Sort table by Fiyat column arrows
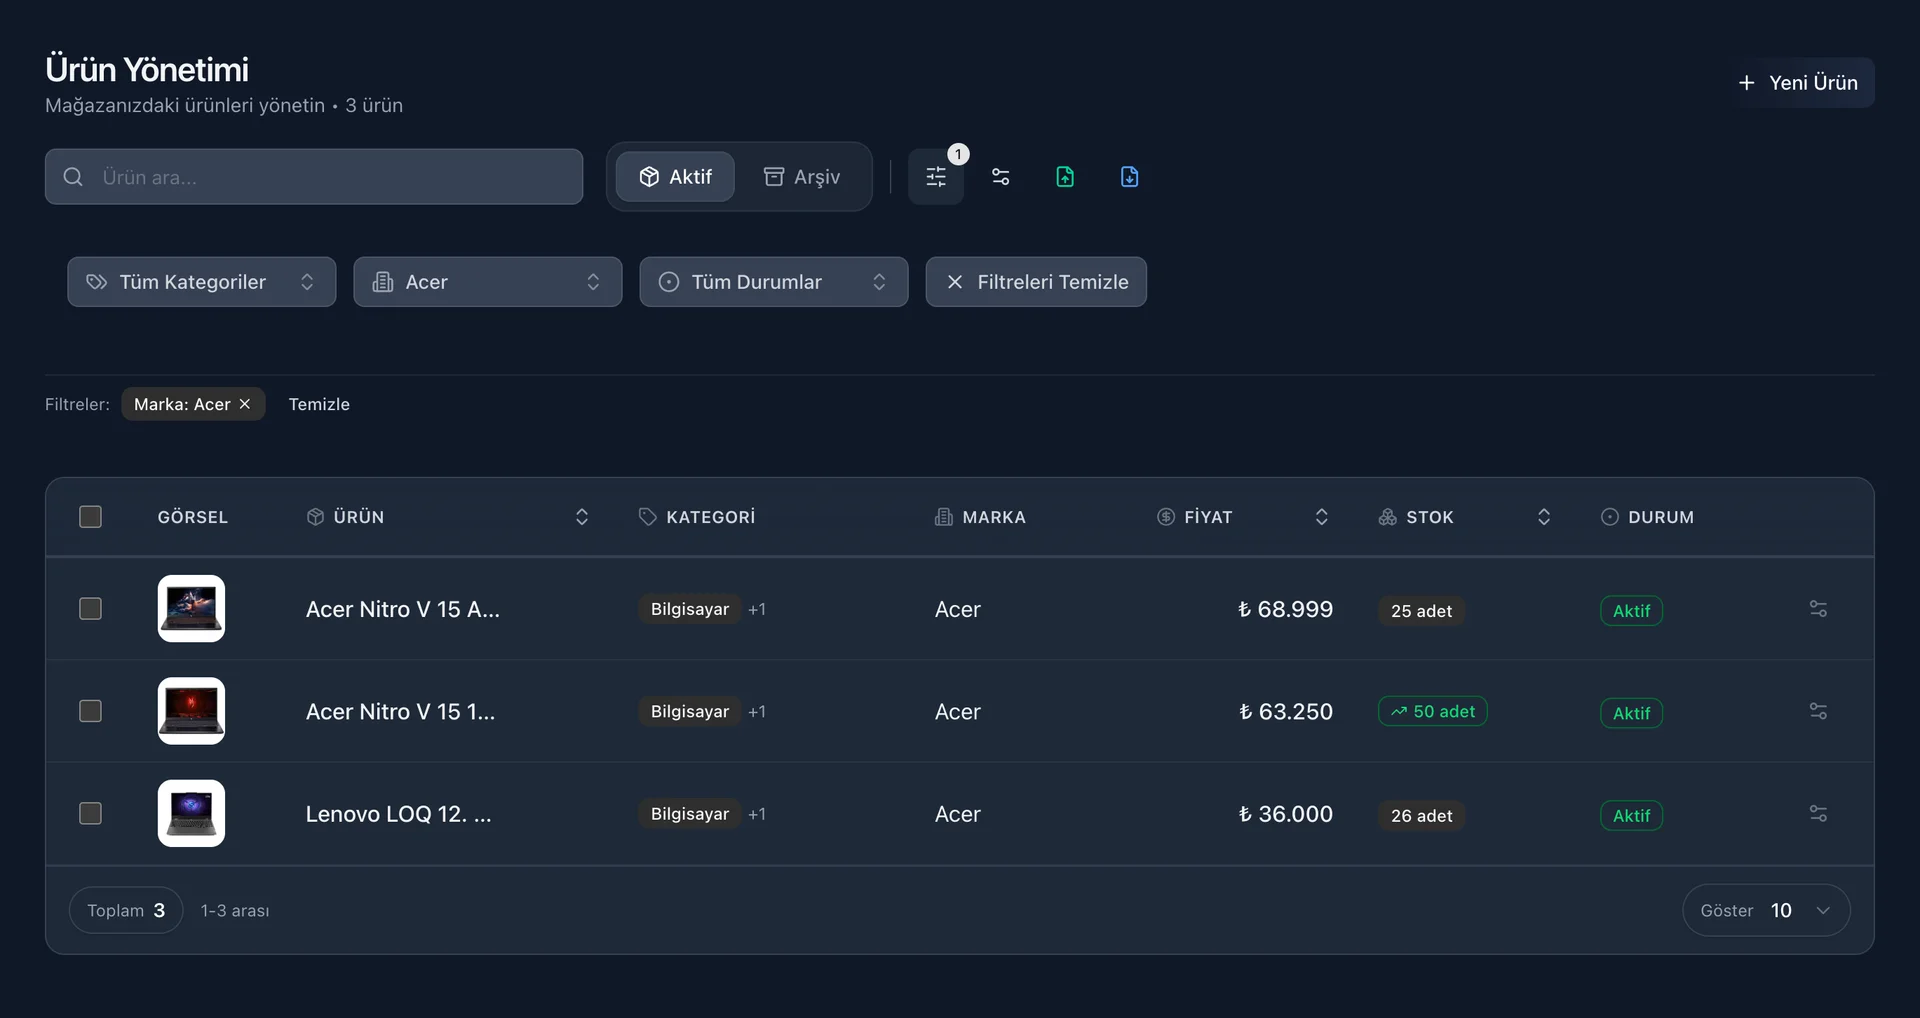Image resolution: width=1920 pixels, height=1018 pixels. (x=1321, y=517)
